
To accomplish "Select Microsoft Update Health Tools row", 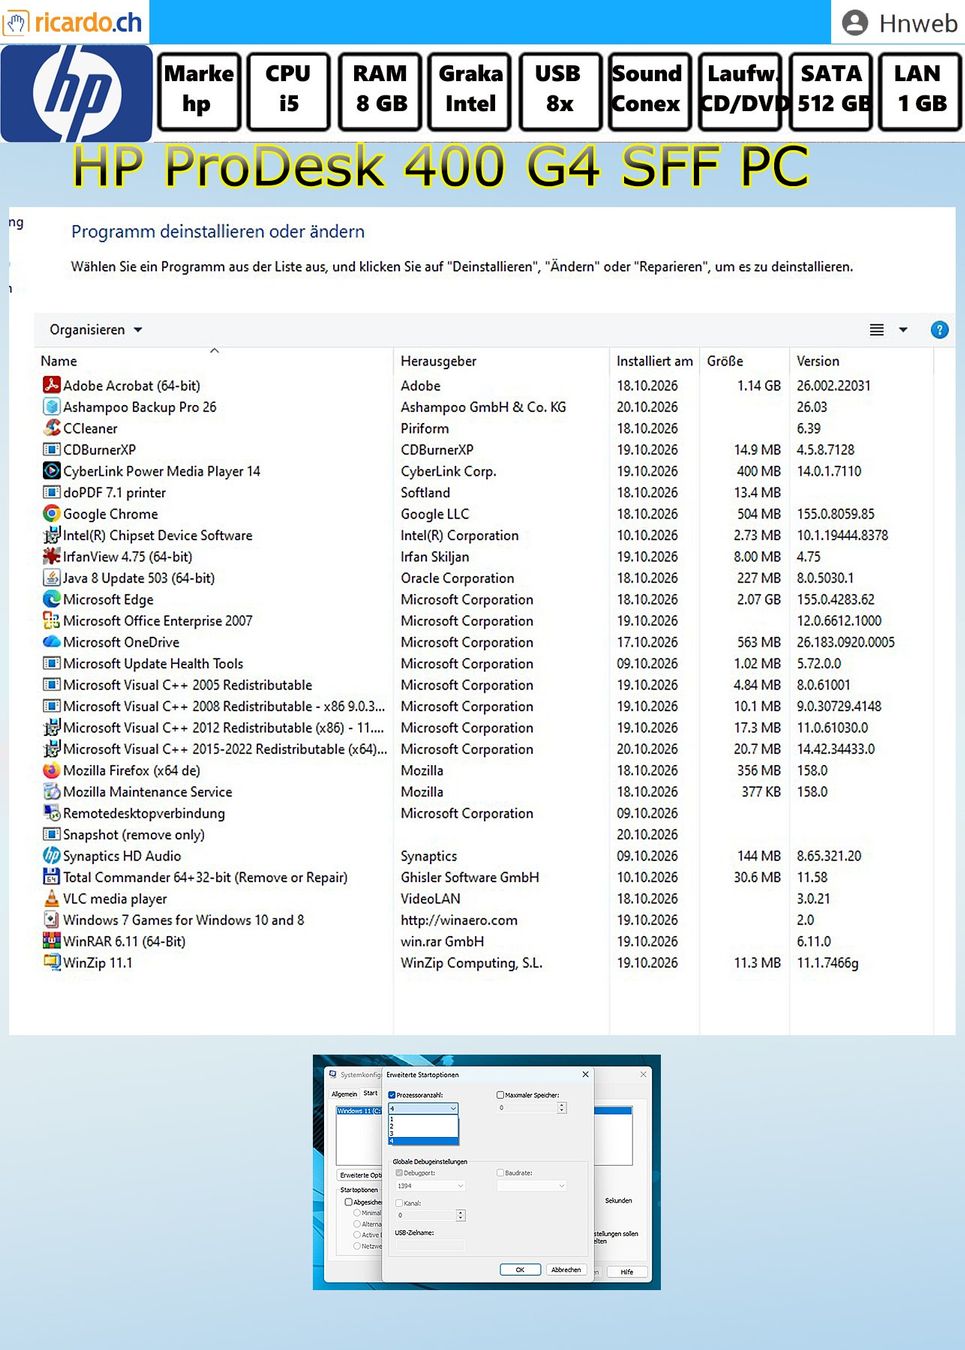I will coord(486,664).
